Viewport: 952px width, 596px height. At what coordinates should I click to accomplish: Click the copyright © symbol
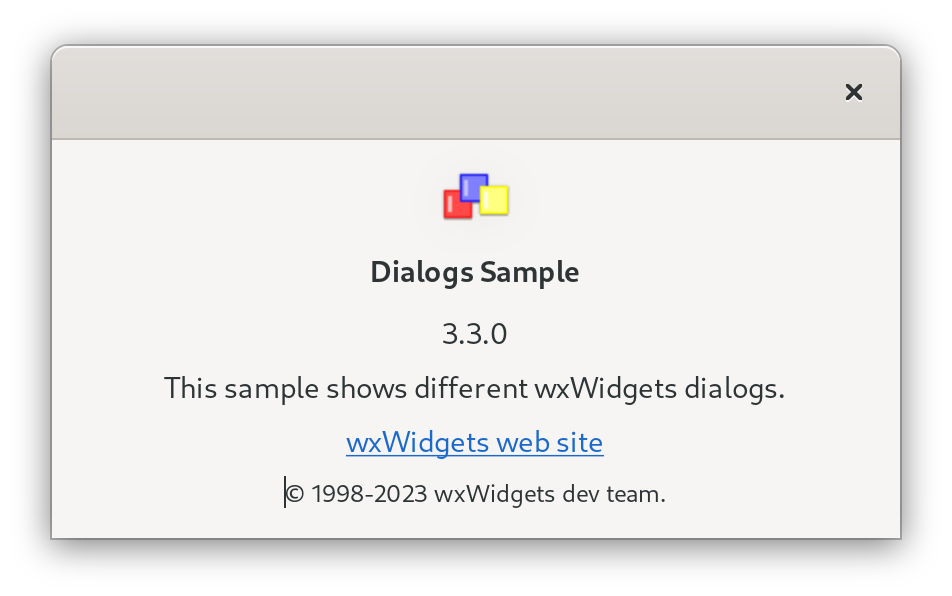(x=295, y=493)
